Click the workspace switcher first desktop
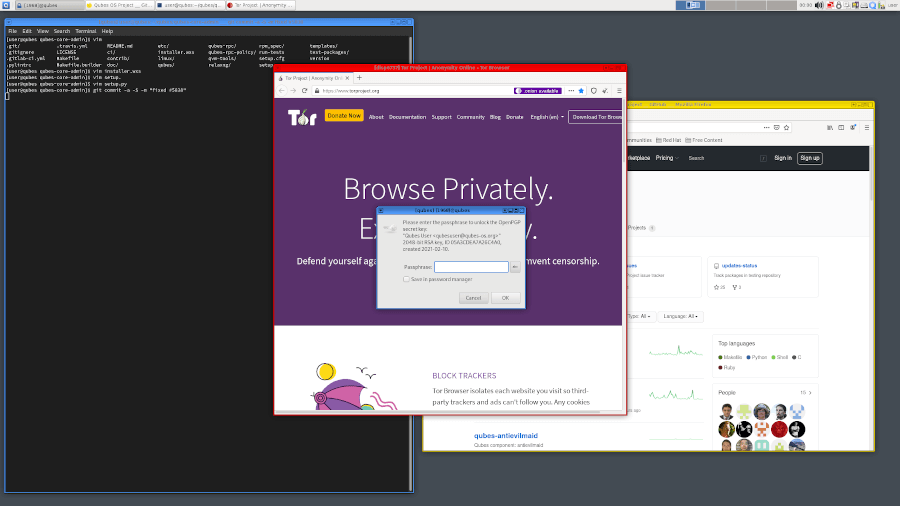900x506 pixels. [690, 5]
